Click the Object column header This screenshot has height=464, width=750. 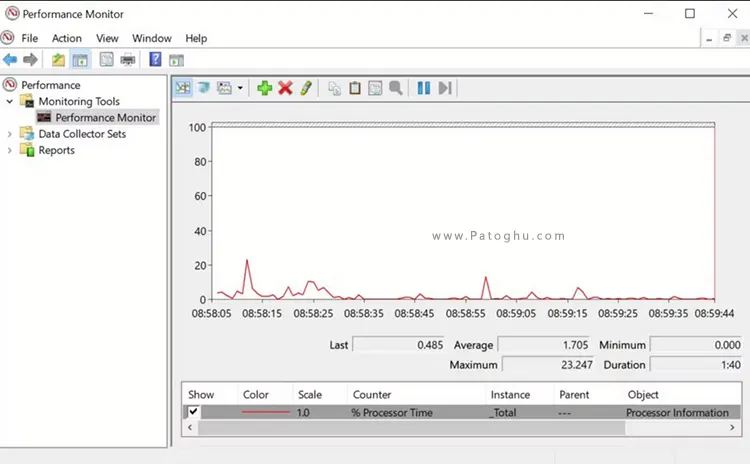point(643,395)
